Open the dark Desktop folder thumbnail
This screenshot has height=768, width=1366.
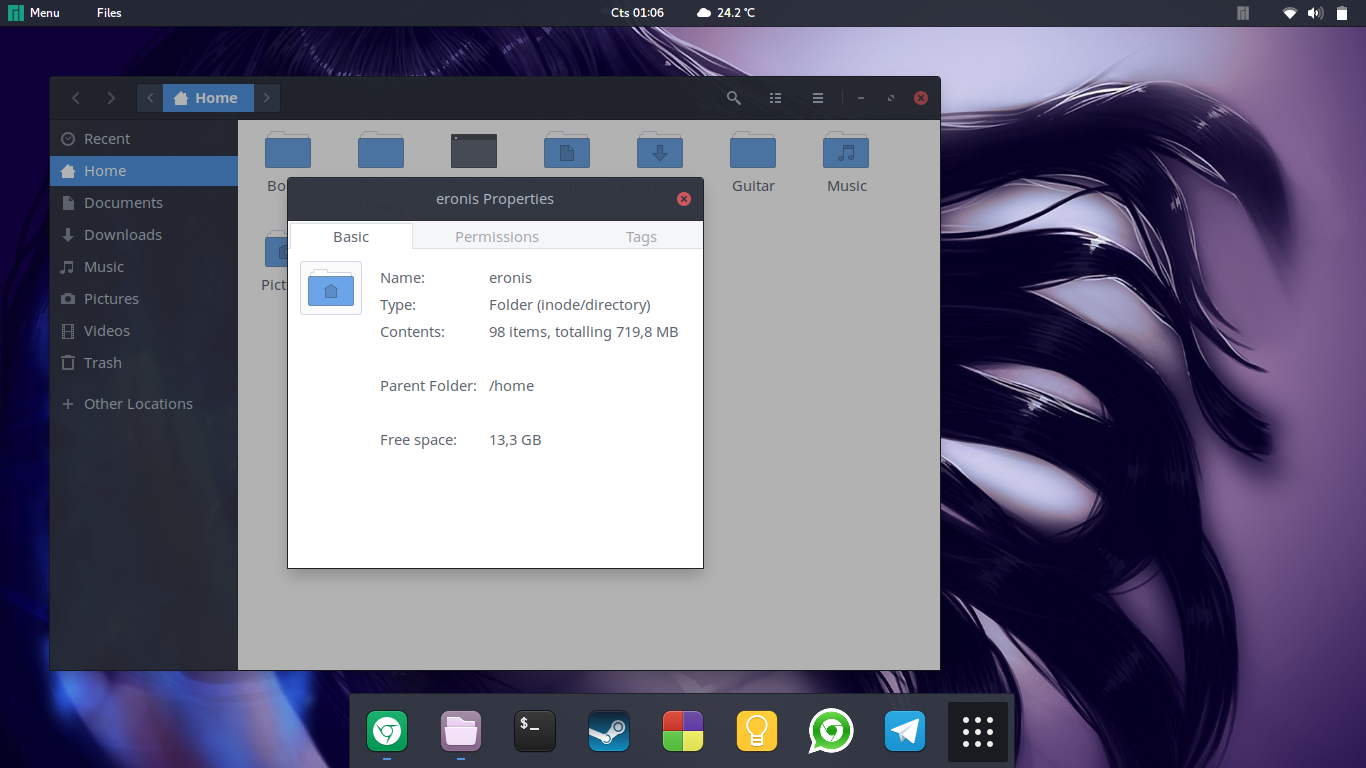pyautogui.click(x=474, y=150)
